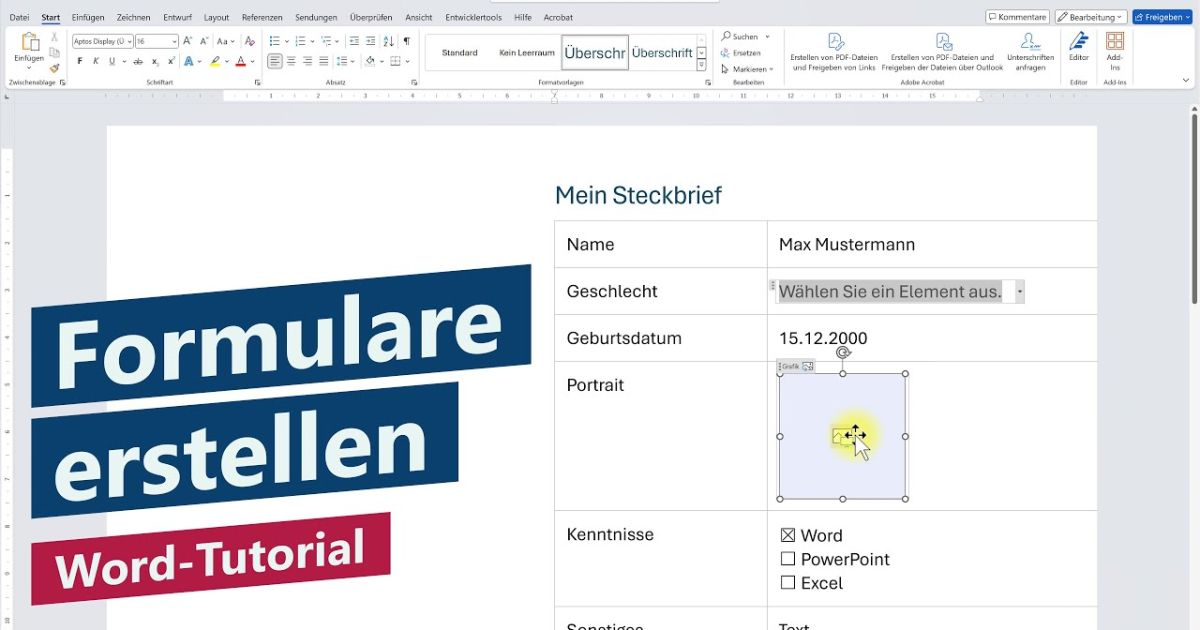
Task: Select the strikethrough formatting icon
Action: [x=138, y=61]
